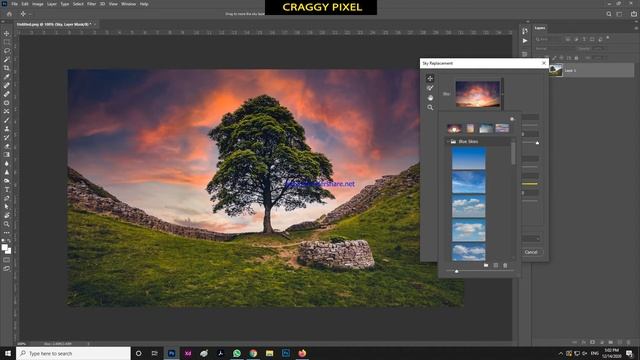640x360 pixels.
Task: Select Layer 1 in Layers panel
Action: pyautogui.click(x=592, y=71)
